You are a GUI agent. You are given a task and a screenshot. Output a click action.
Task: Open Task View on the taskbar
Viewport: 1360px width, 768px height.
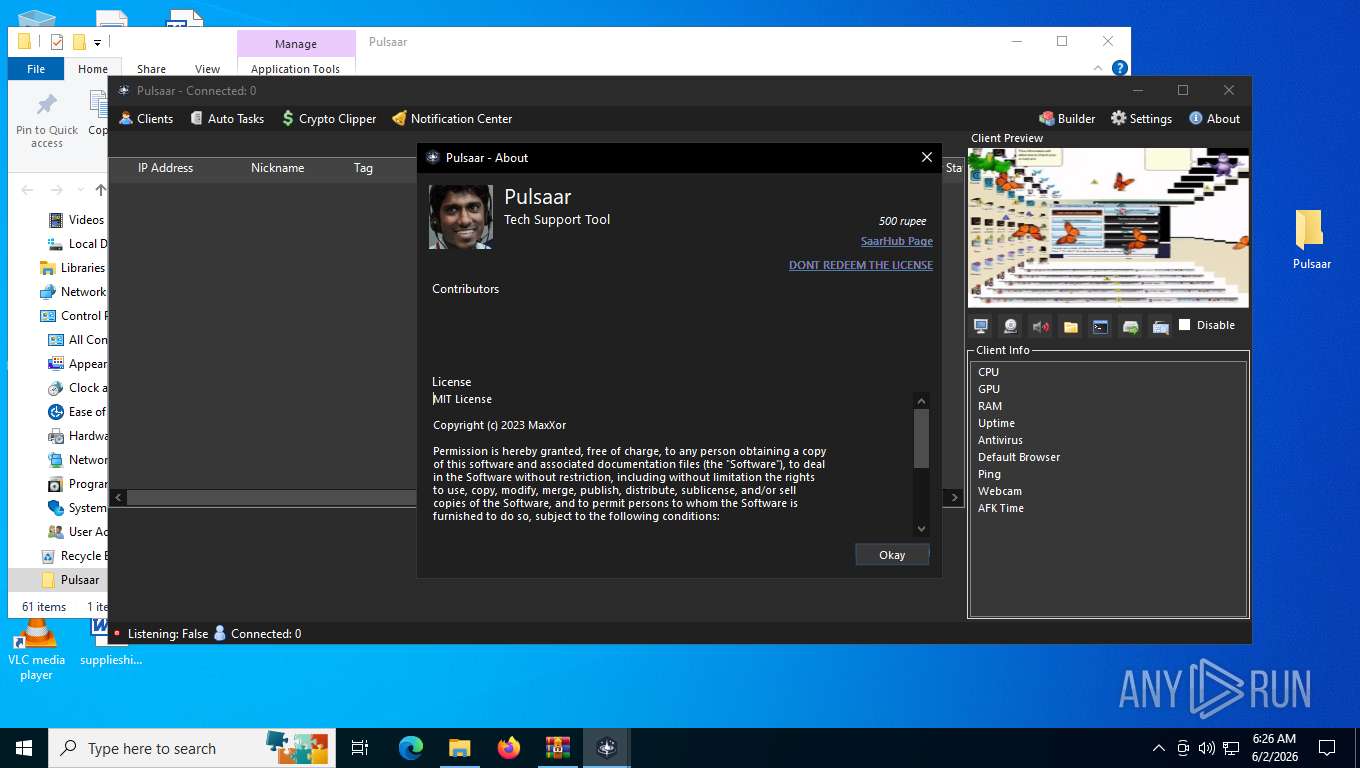(360, 748)
